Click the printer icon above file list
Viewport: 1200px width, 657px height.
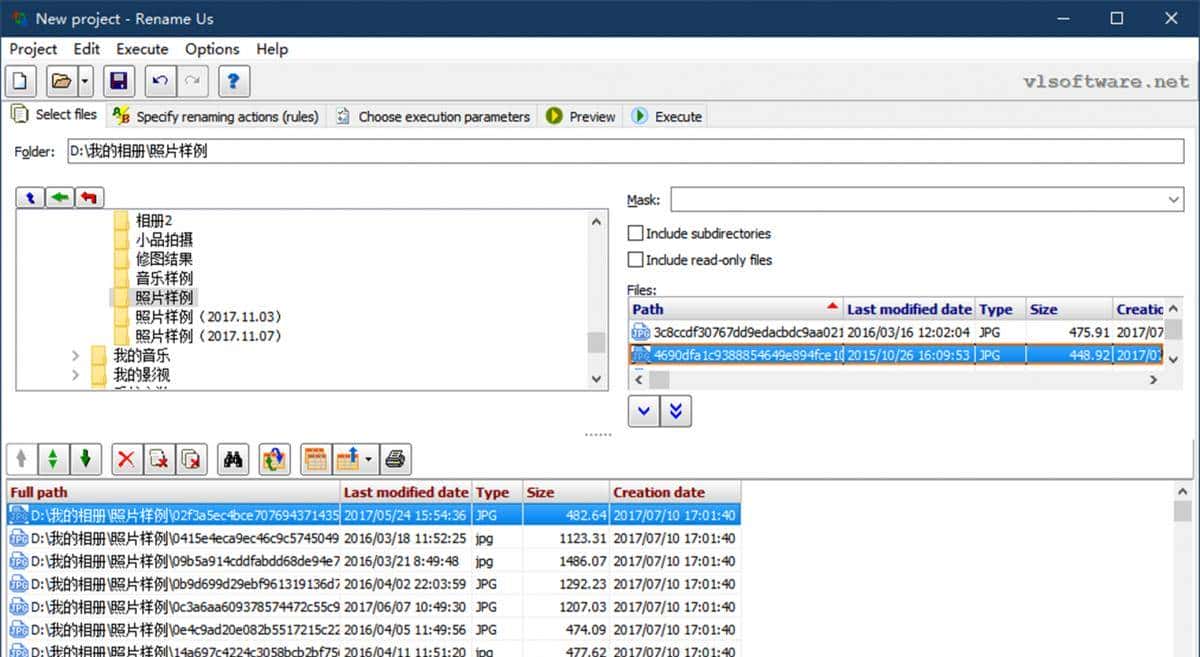pos(395,459)
